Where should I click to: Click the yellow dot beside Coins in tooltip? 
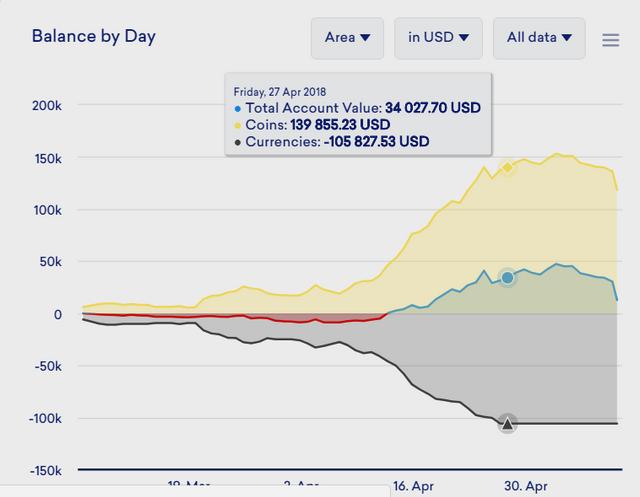[x=238, y=126]
